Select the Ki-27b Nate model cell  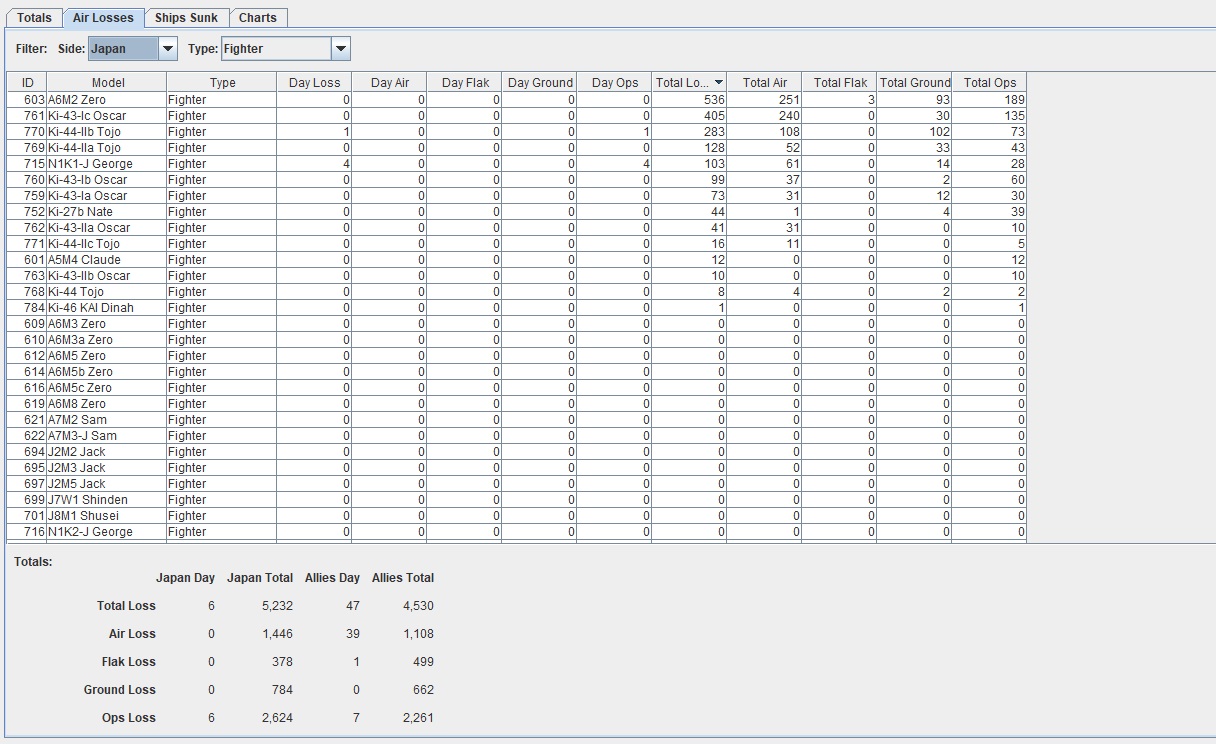(x=107, y=212)
